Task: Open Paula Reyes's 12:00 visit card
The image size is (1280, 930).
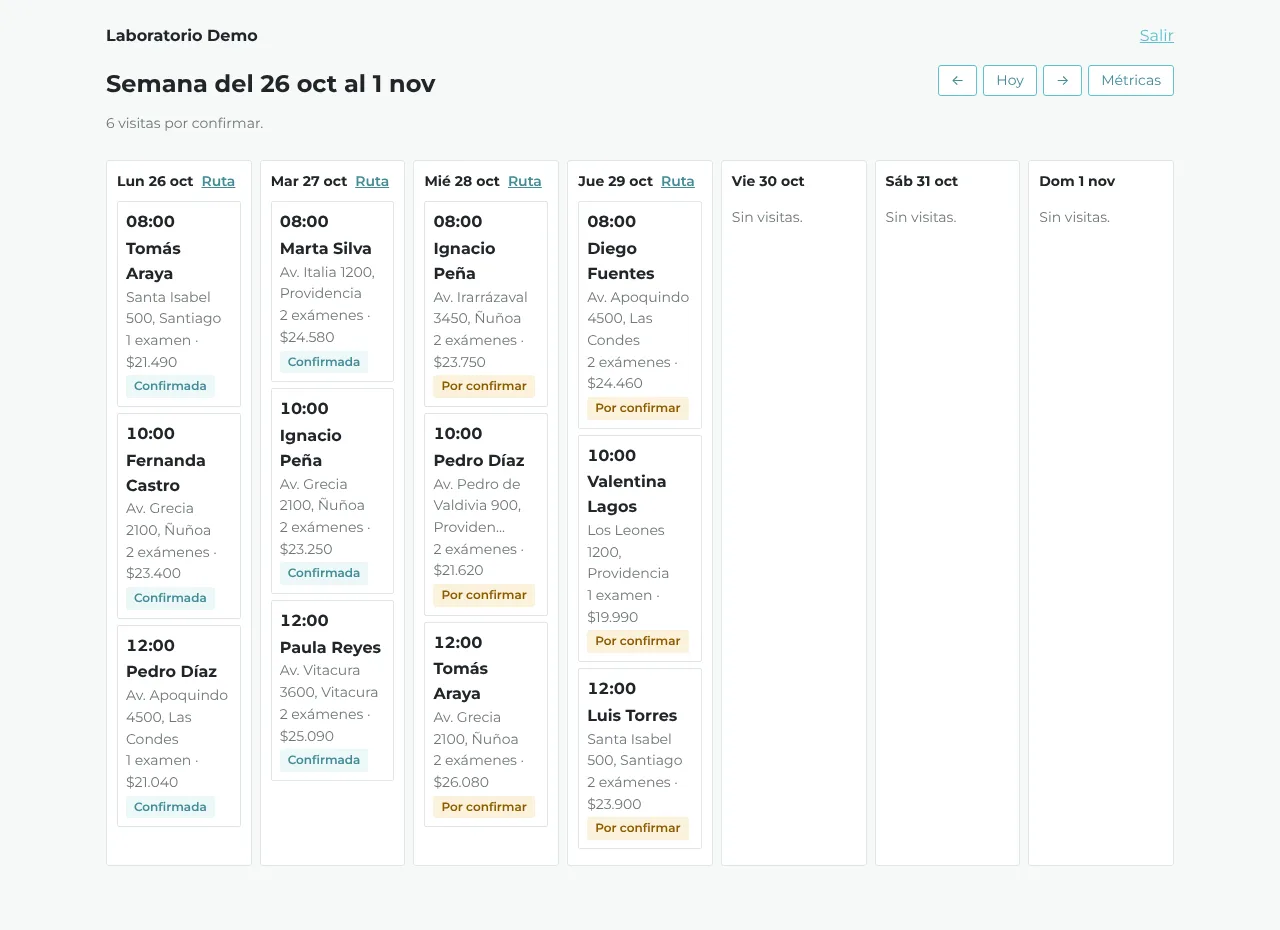Action: 332,690
